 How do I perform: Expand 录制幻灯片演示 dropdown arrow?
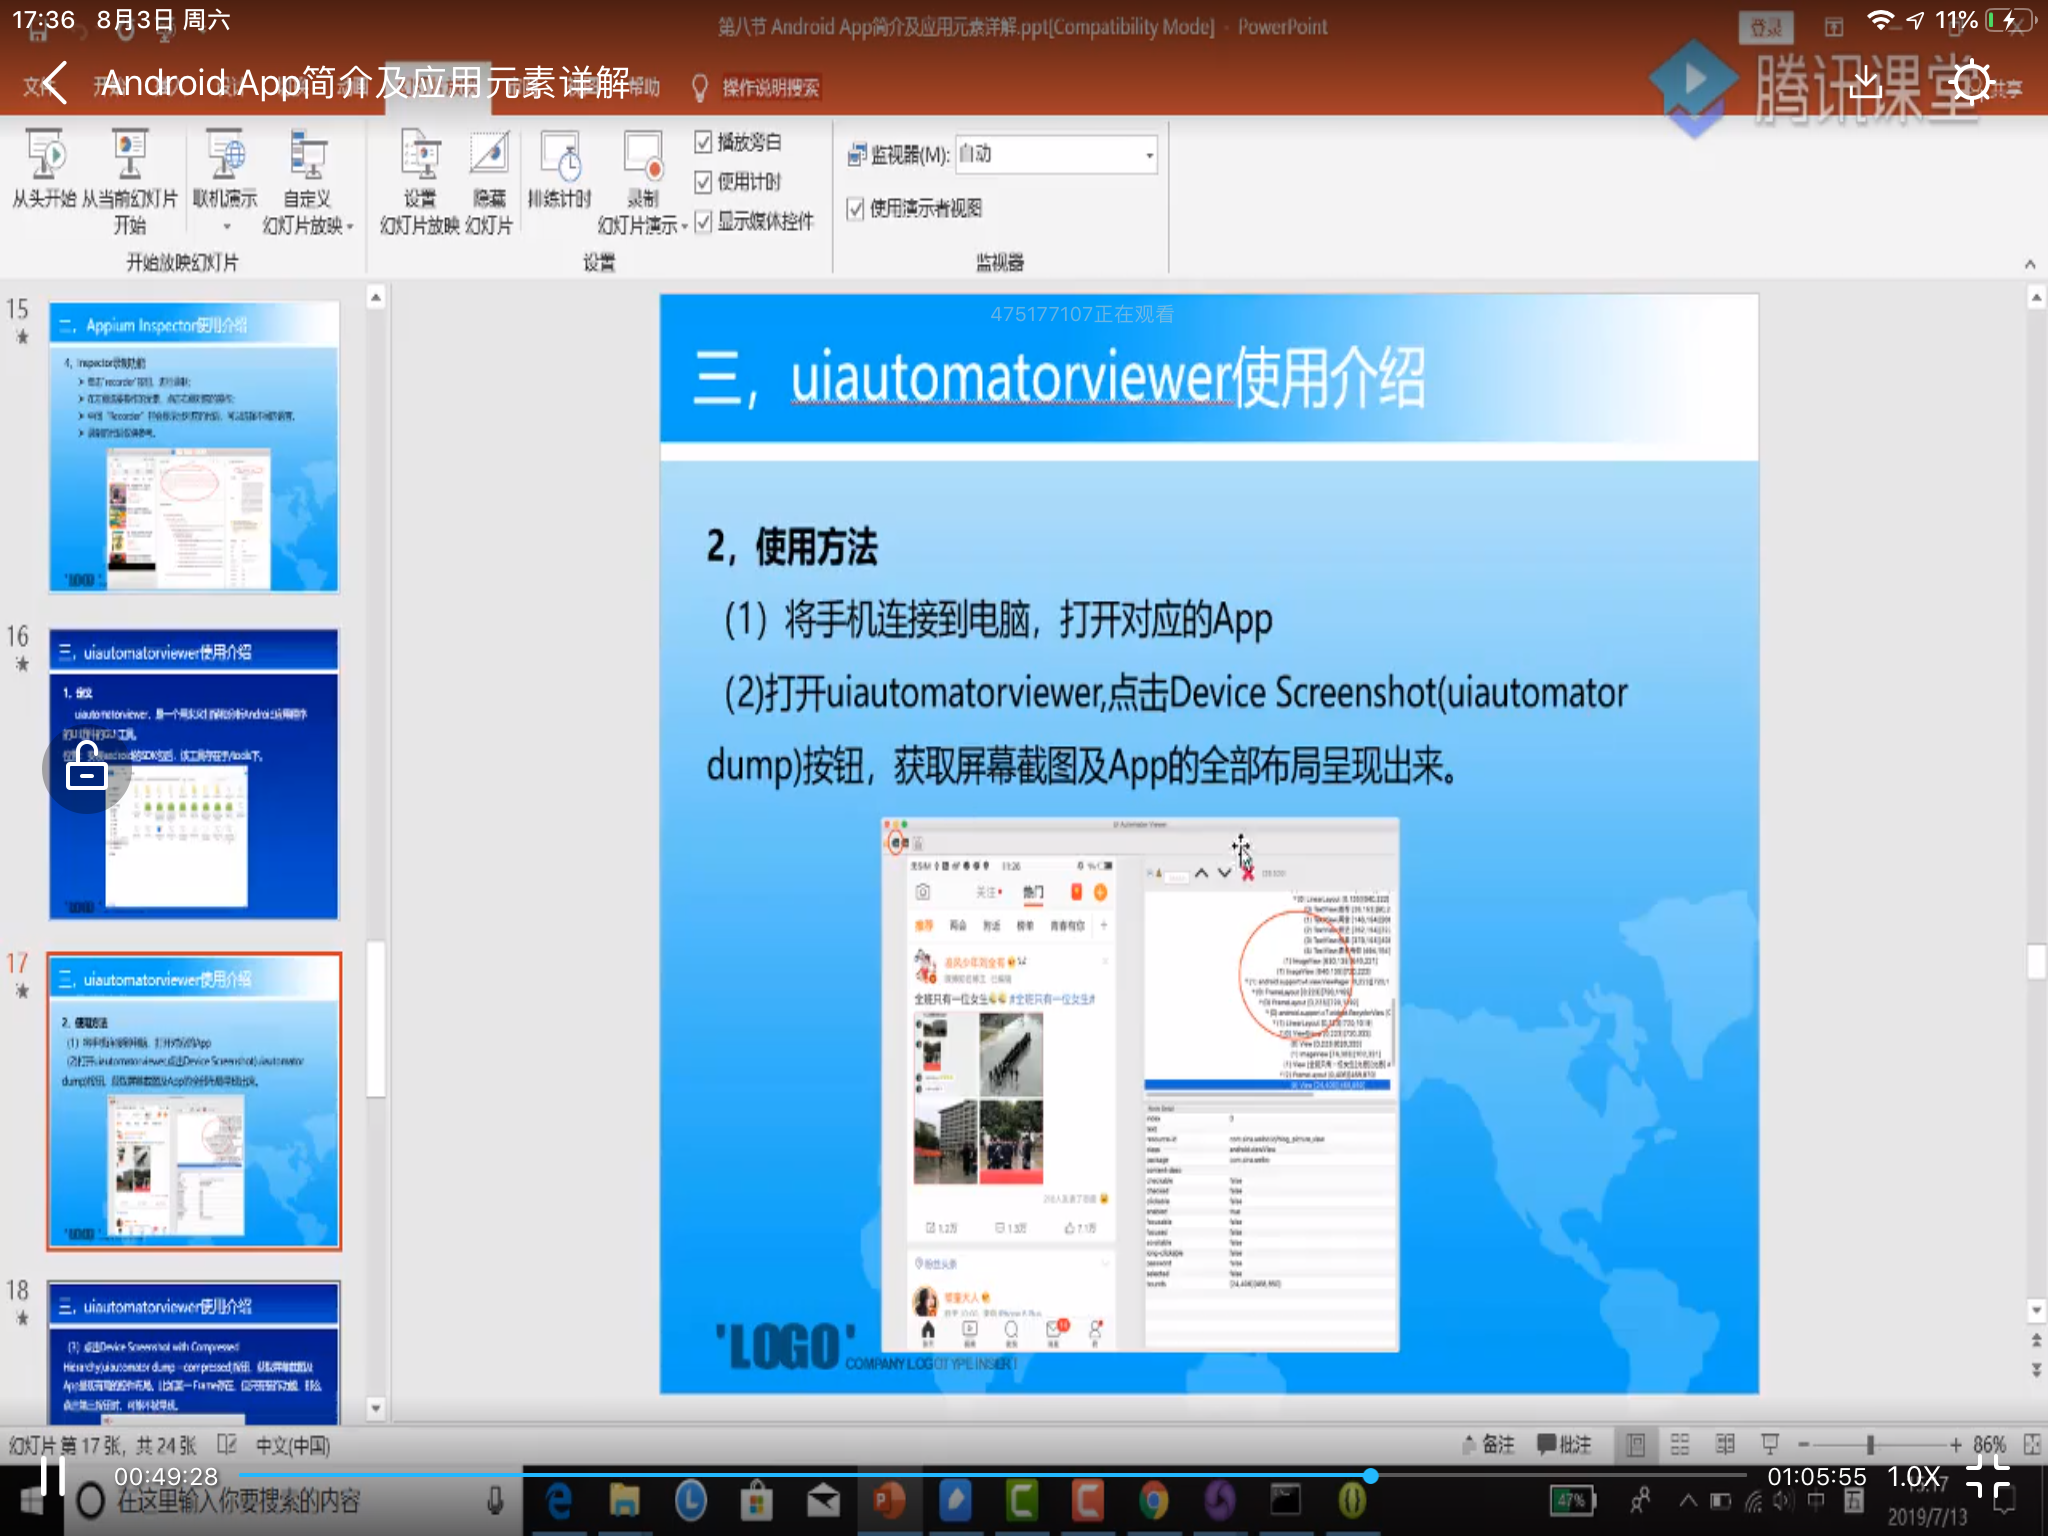684,227
